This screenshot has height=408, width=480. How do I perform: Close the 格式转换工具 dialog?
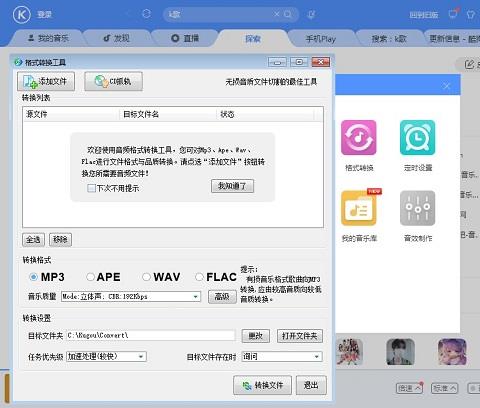[x=321, y=62]
